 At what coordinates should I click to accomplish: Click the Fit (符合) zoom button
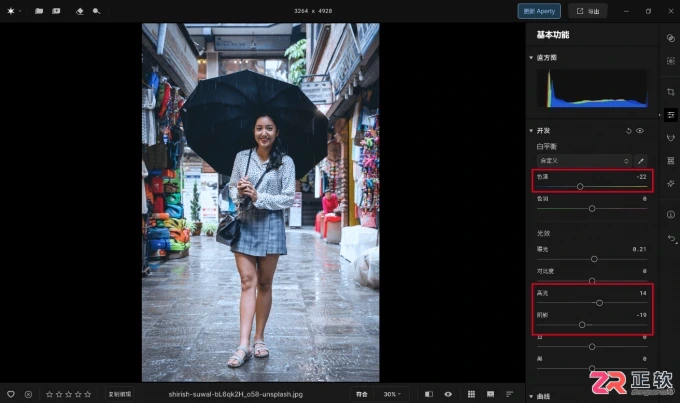click(362, 394)
